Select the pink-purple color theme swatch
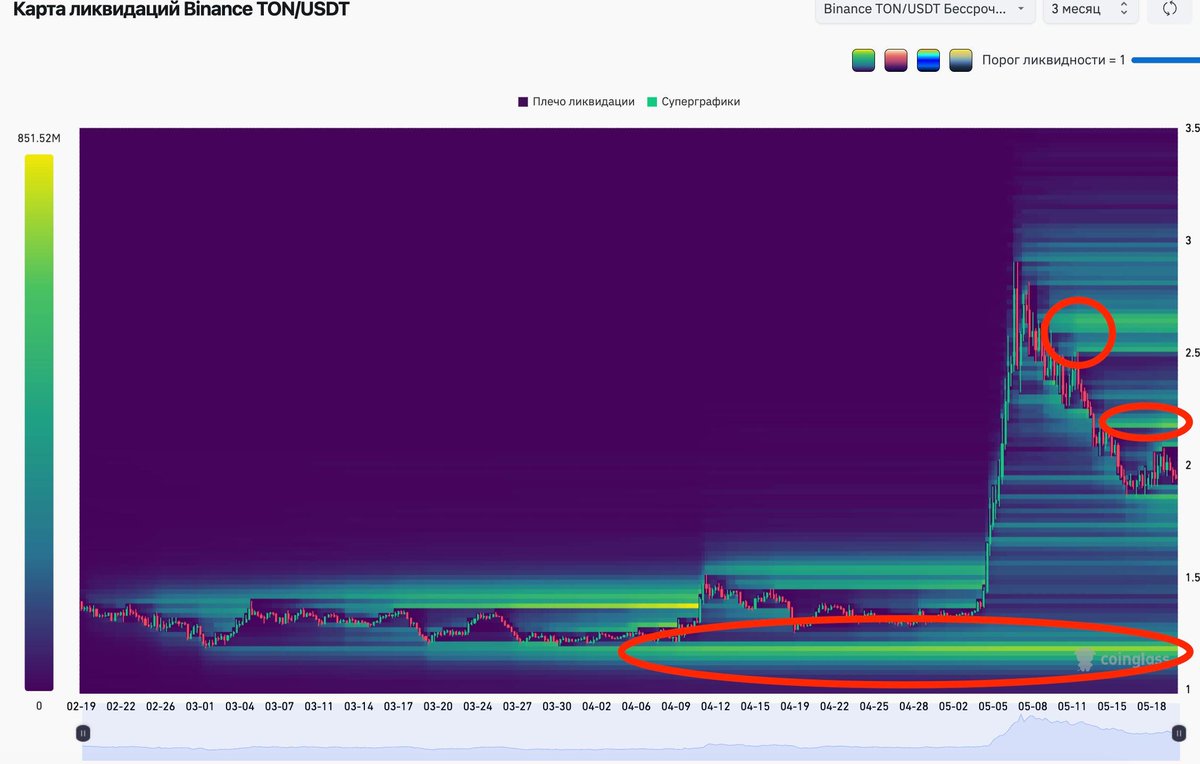Image resolution: width=1200 pixels, height=764 pixels. coord(895,60)
